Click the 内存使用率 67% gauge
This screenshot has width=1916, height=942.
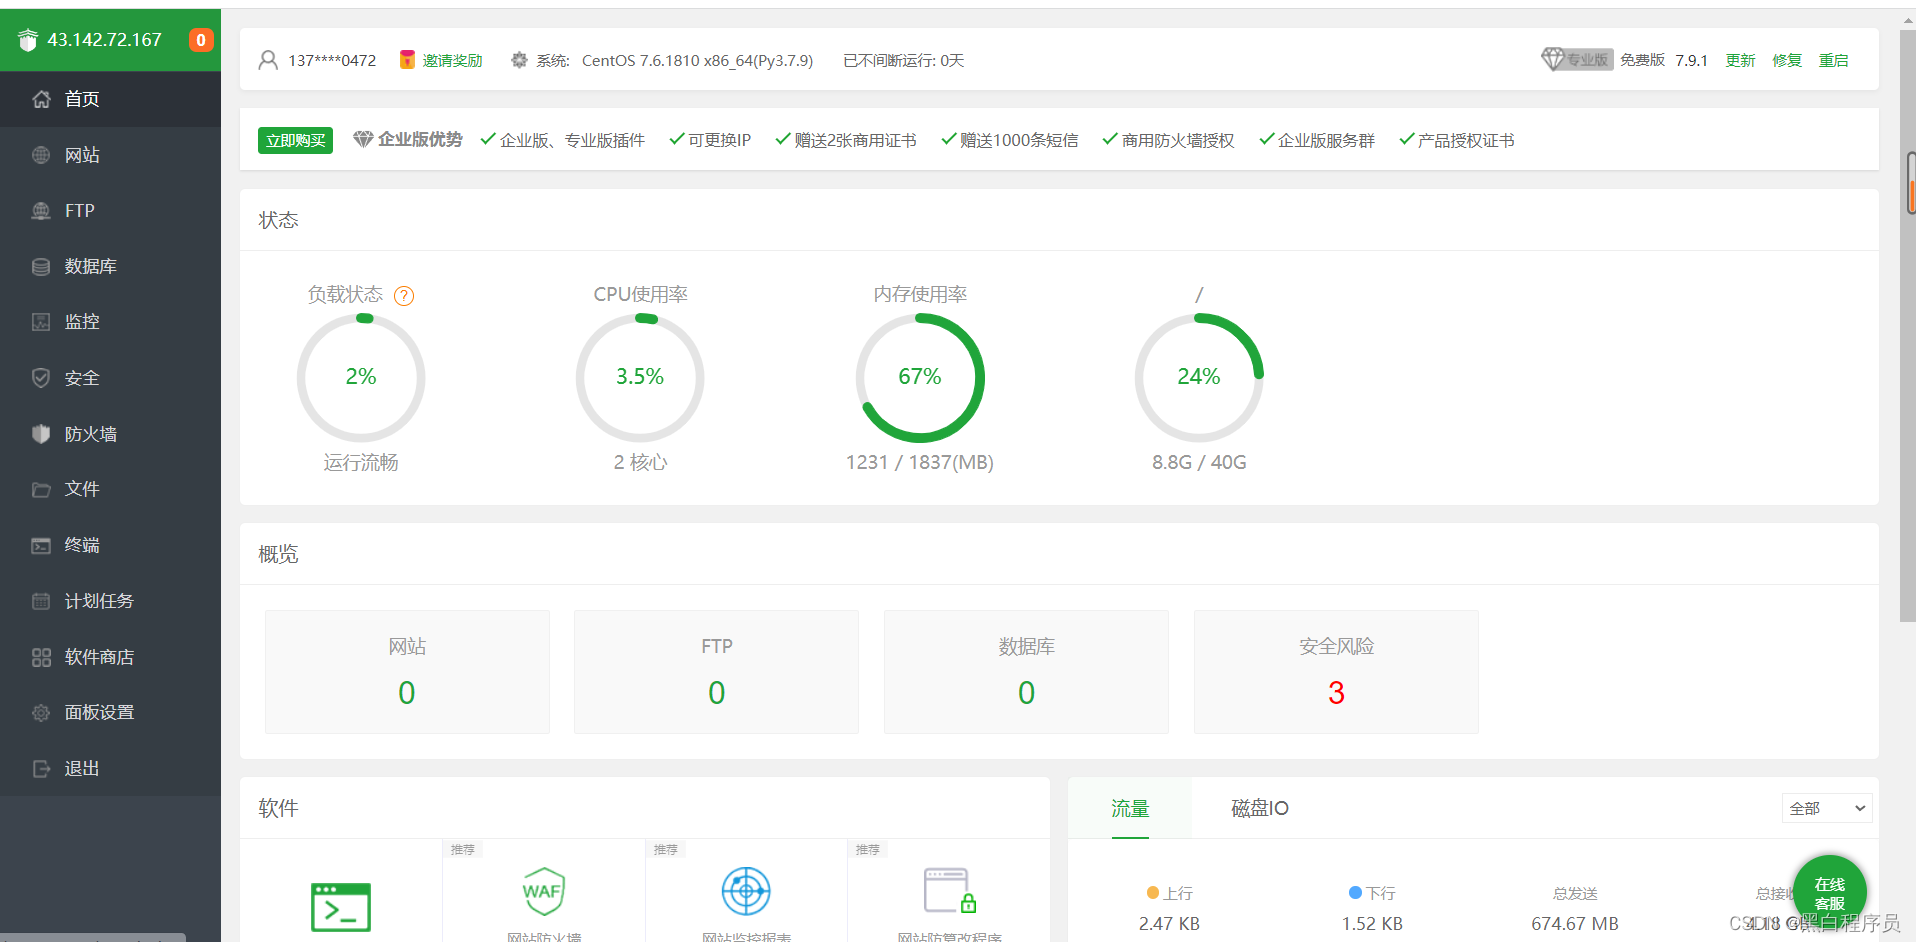coord(920,378)
